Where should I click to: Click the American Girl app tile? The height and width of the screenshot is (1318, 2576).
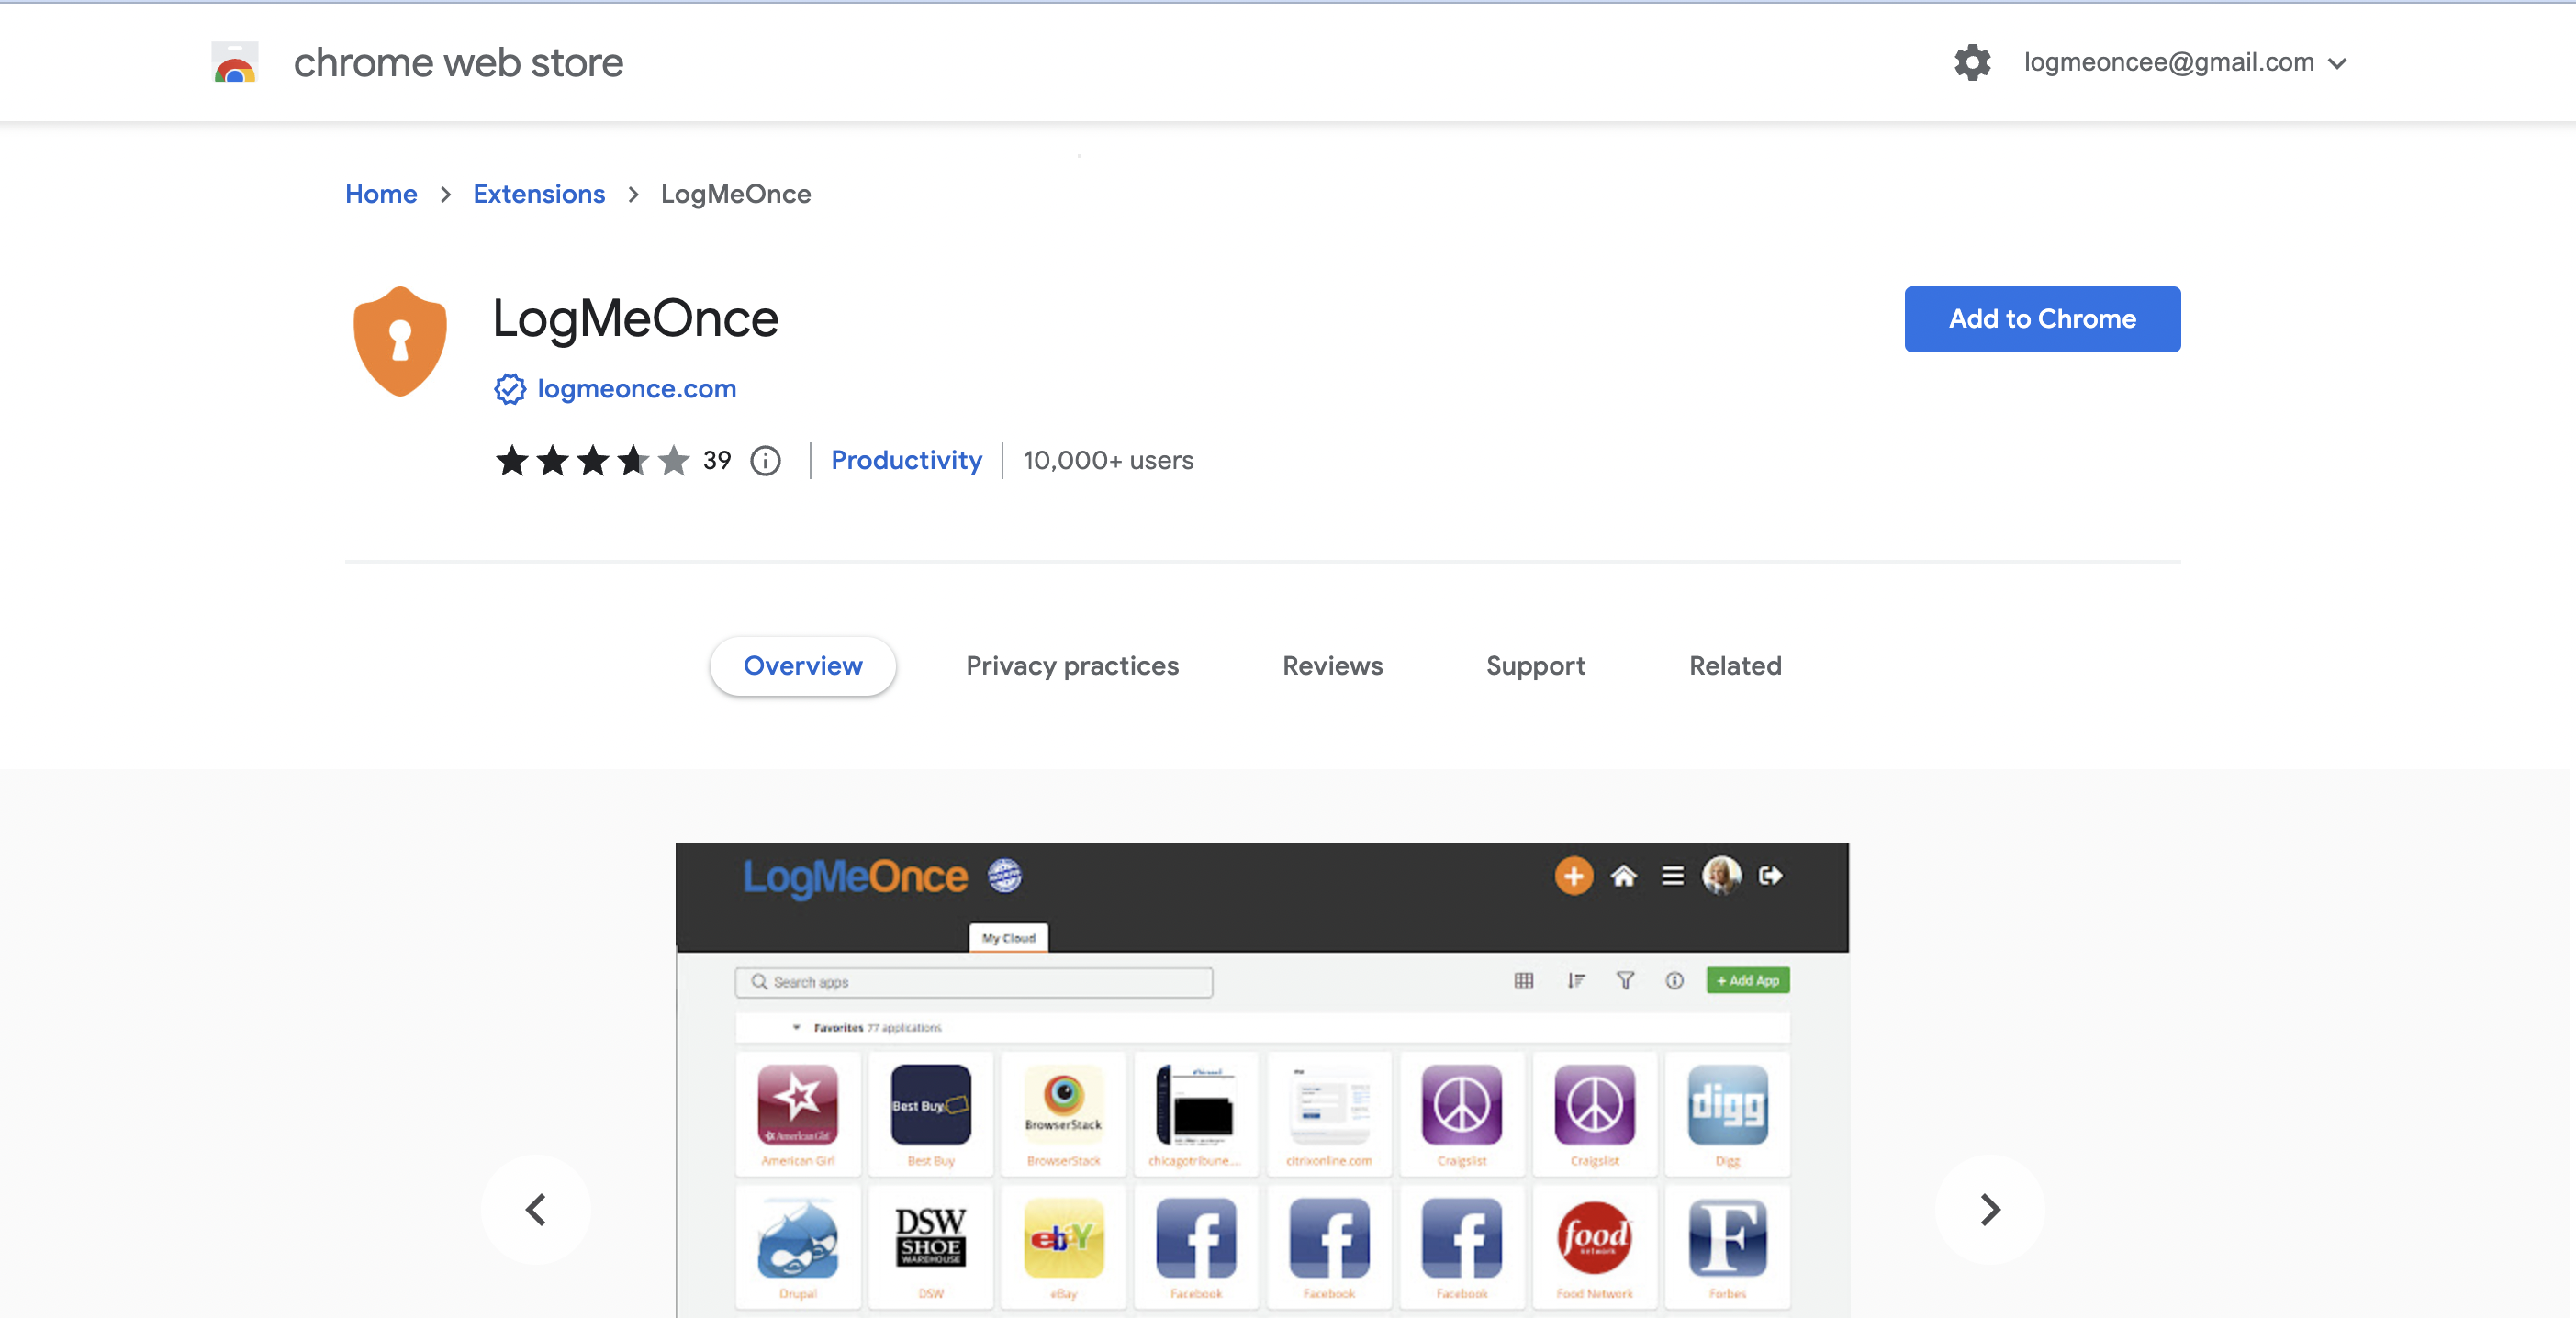[797, 1114]
